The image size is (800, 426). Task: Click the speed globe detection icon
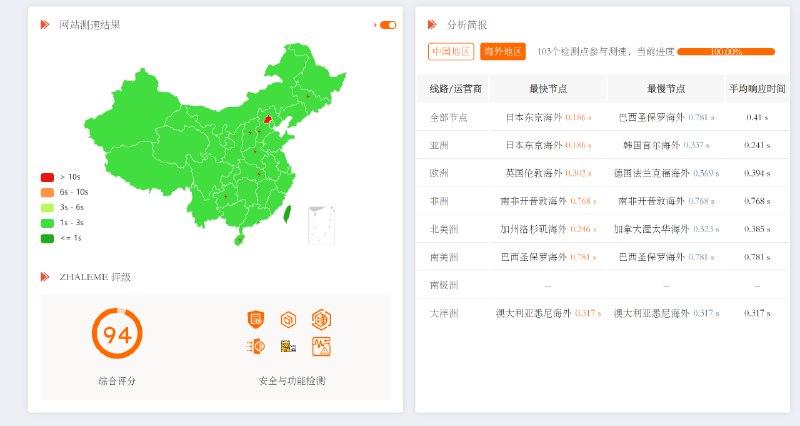pyautogui.click(x=256, y=347)
